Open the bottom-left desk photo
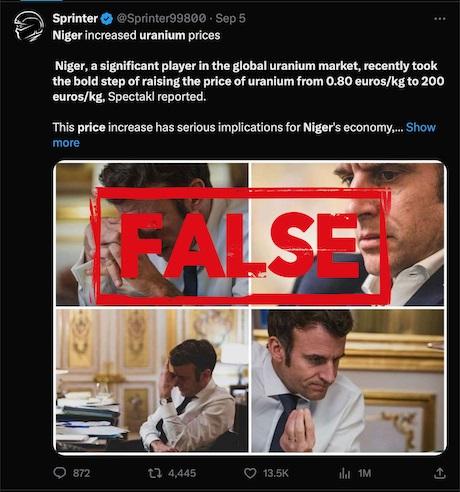460x492 pixels. pyautogui.click(x=152, y=380)
